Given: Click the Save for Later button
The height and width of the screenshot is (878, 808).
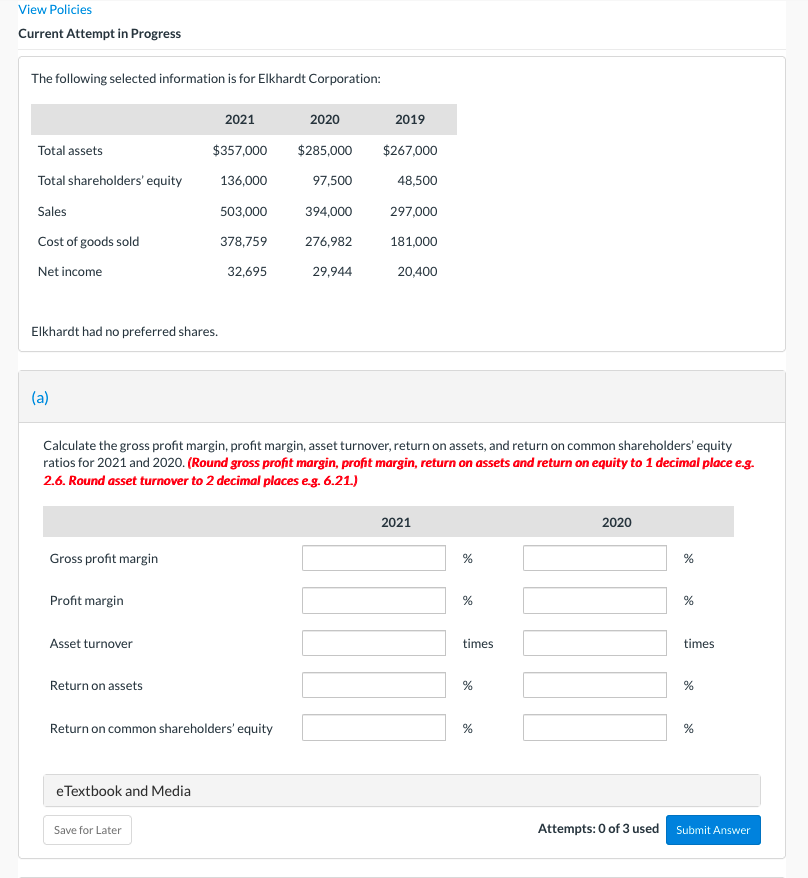Looking at the screenshot, I should tap(87, 829).
